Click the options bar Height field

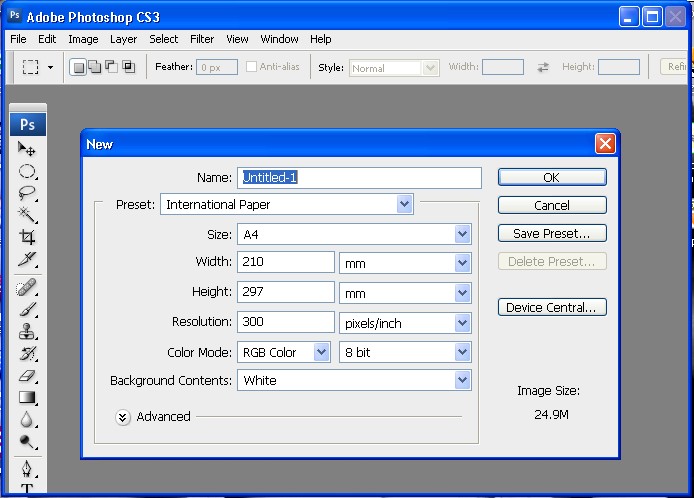pos(619,67)
